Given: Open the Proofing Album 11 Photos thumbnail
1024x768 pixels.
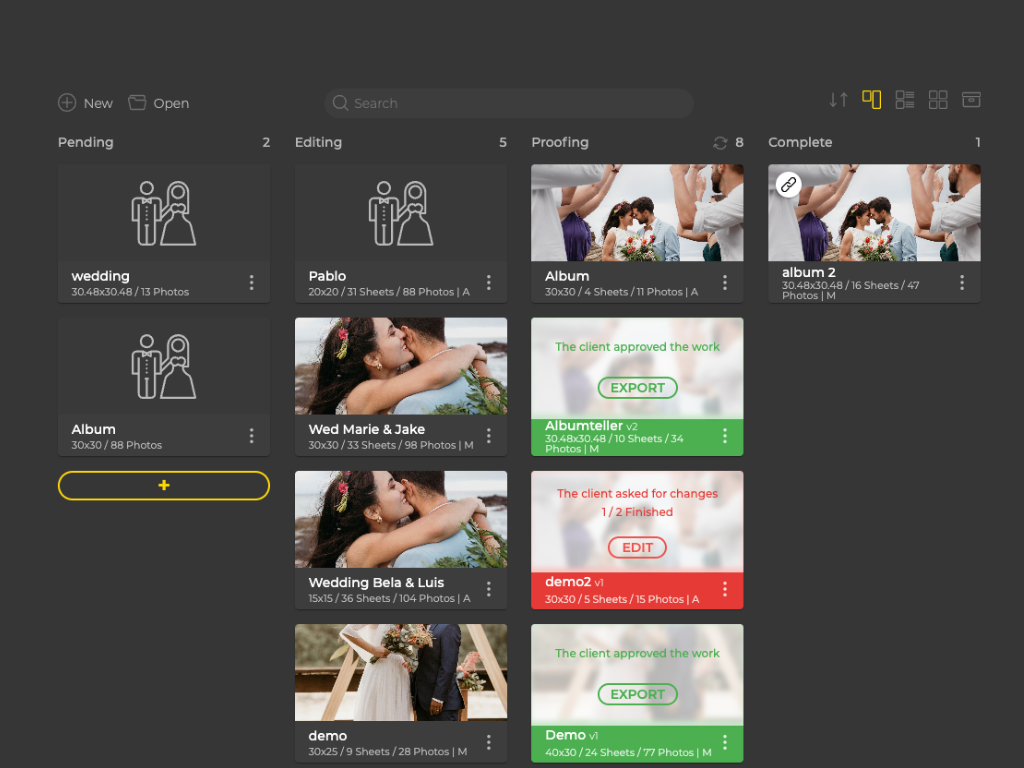Looking at the screenshot, I should click(637, 213).
